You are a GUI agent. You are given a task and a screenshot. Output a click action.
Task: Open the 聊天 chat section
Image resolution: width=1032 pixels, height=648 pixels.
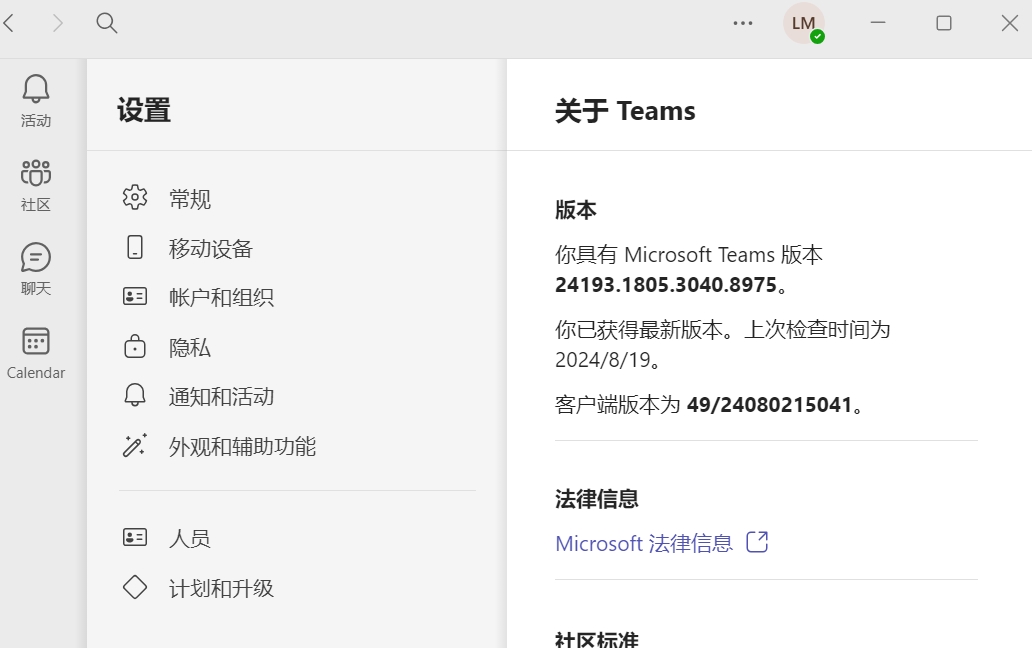[36, 269]
